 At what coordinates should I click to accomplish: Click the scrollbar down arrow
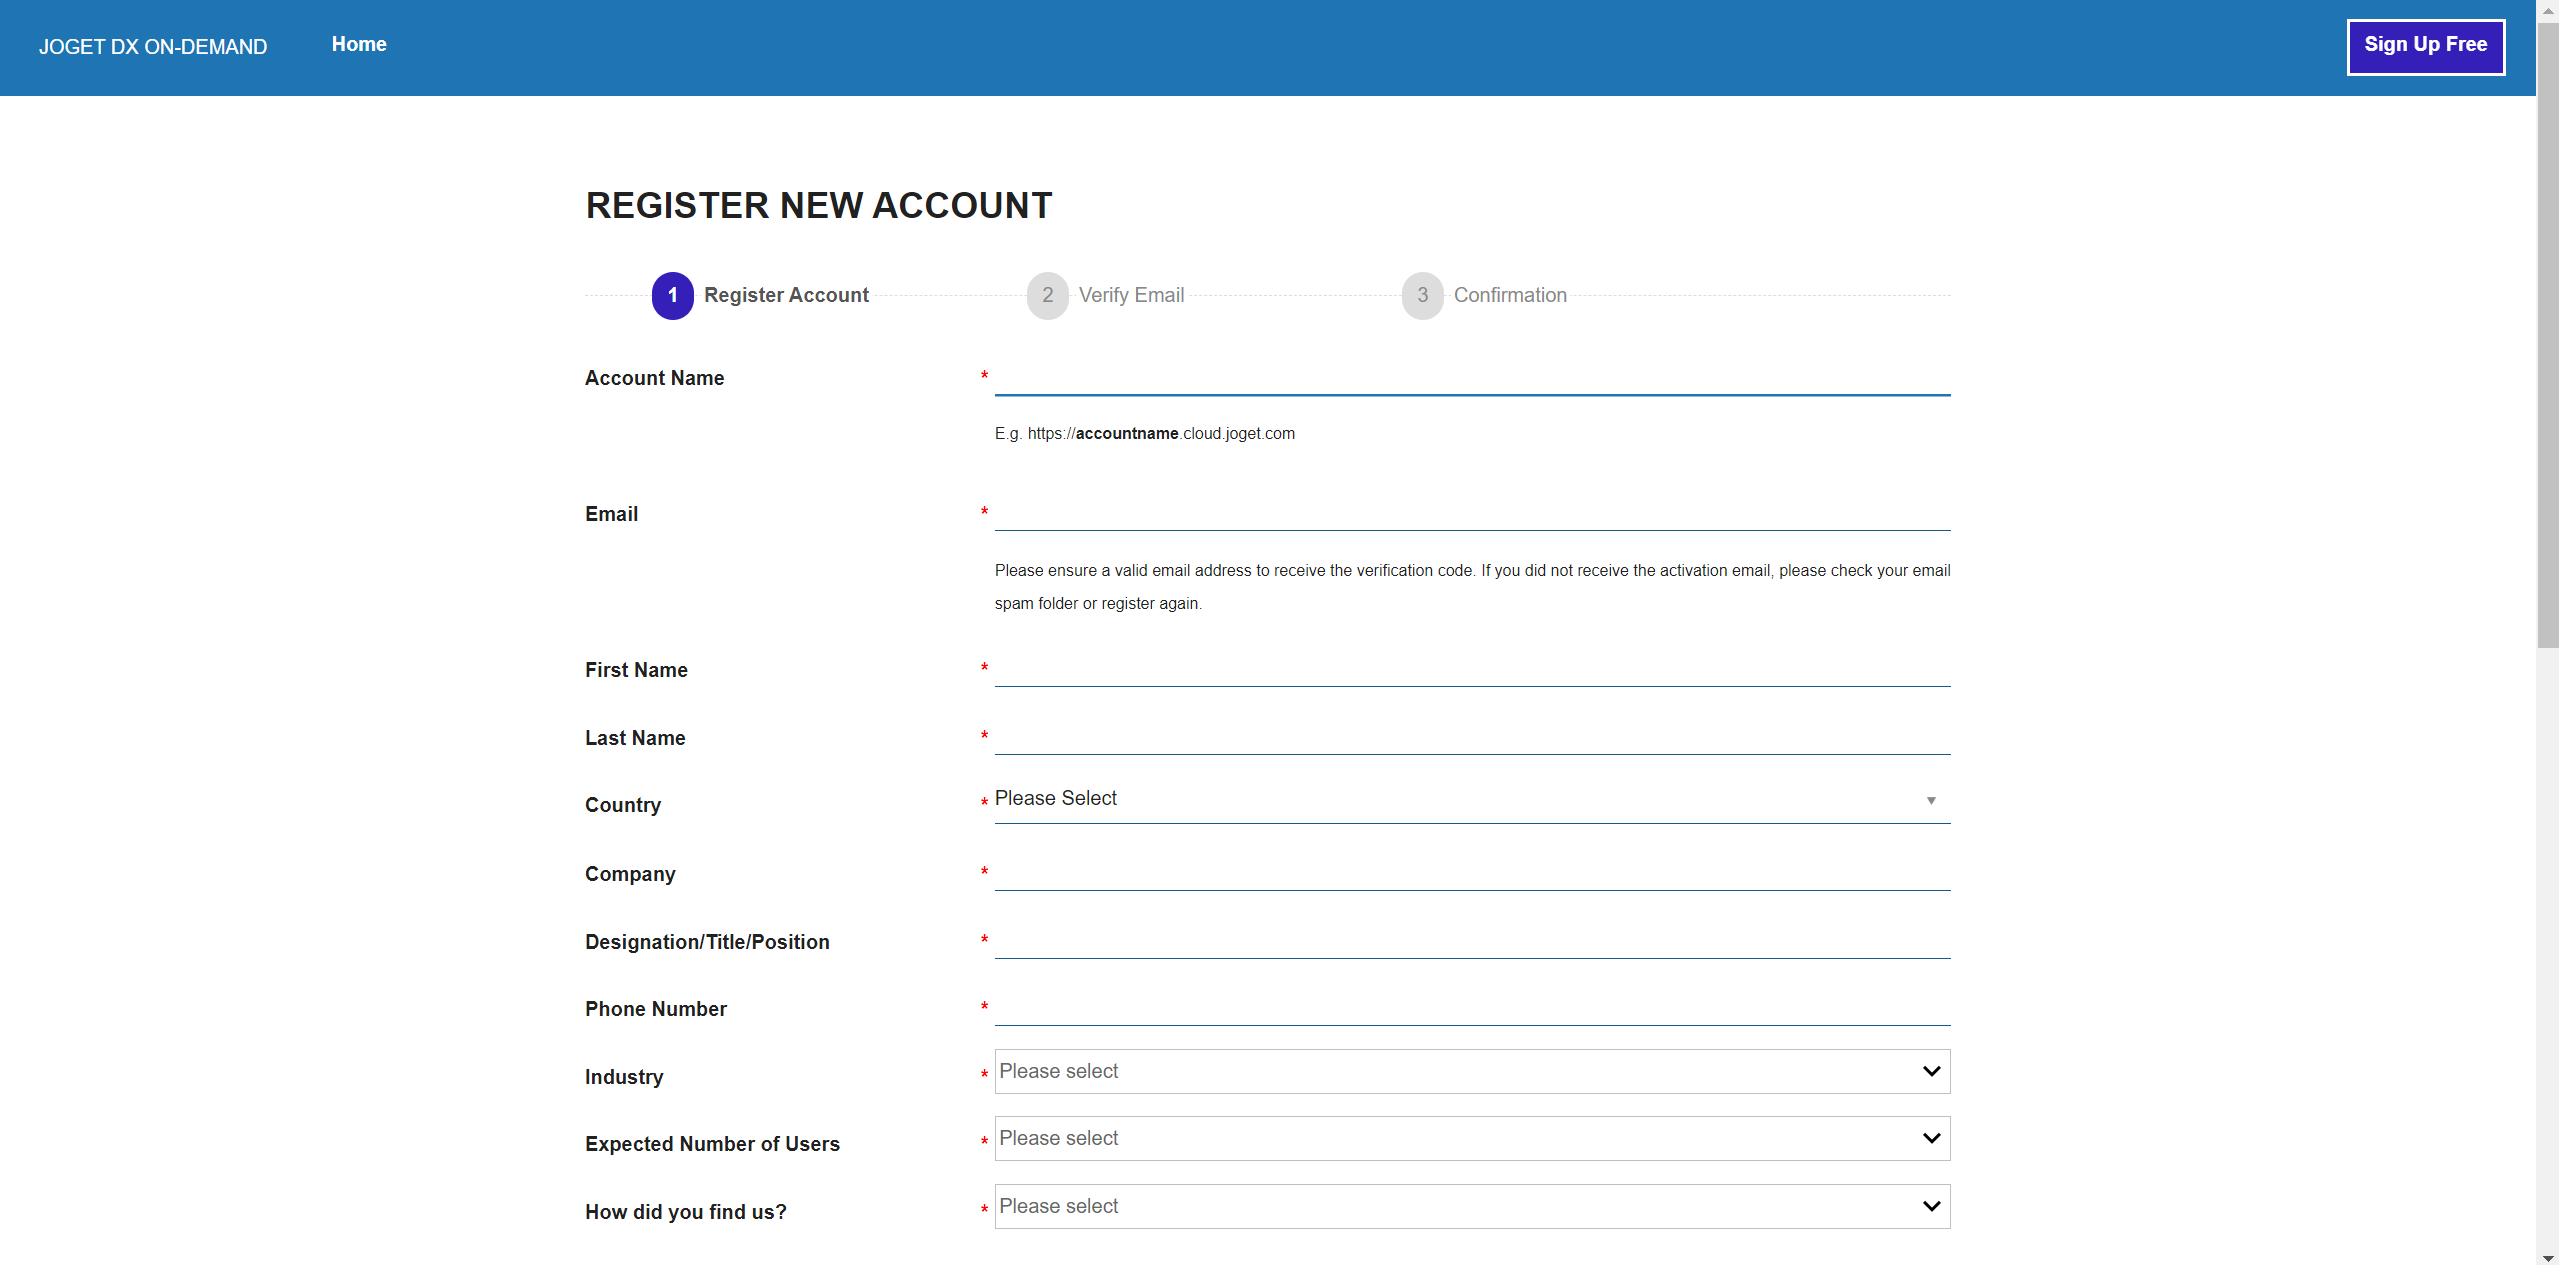tap(2547, 1257)
